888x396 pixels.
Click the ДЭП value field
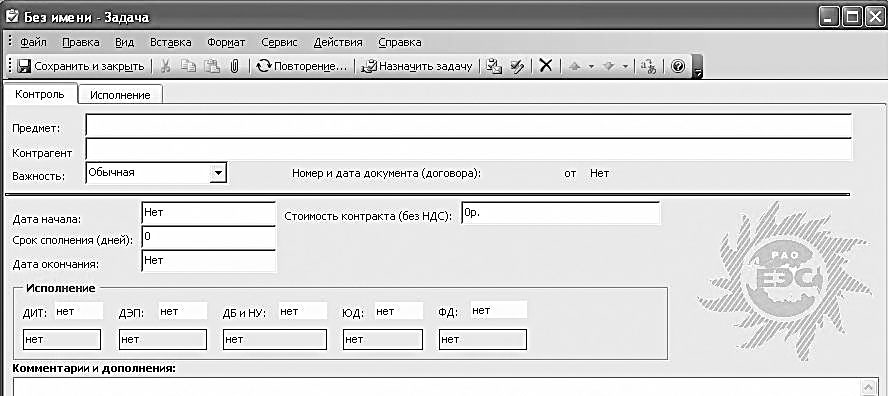point(182,311)
